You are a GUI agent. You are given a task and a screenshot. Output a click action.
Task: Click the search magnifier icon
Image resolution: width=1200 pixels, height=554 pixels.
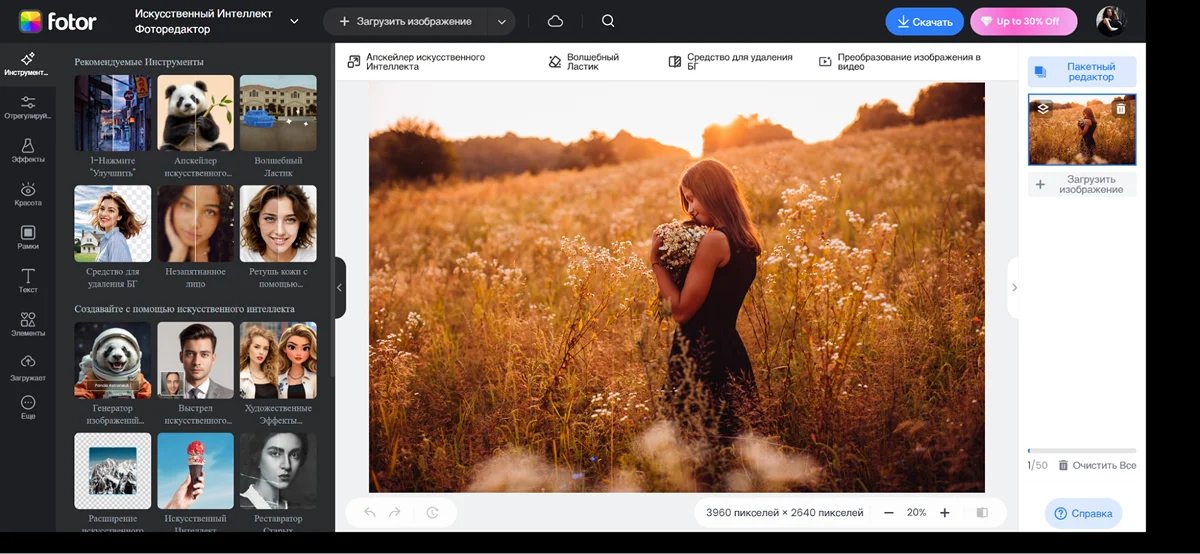pyautogui.click(x=608, y=21)
